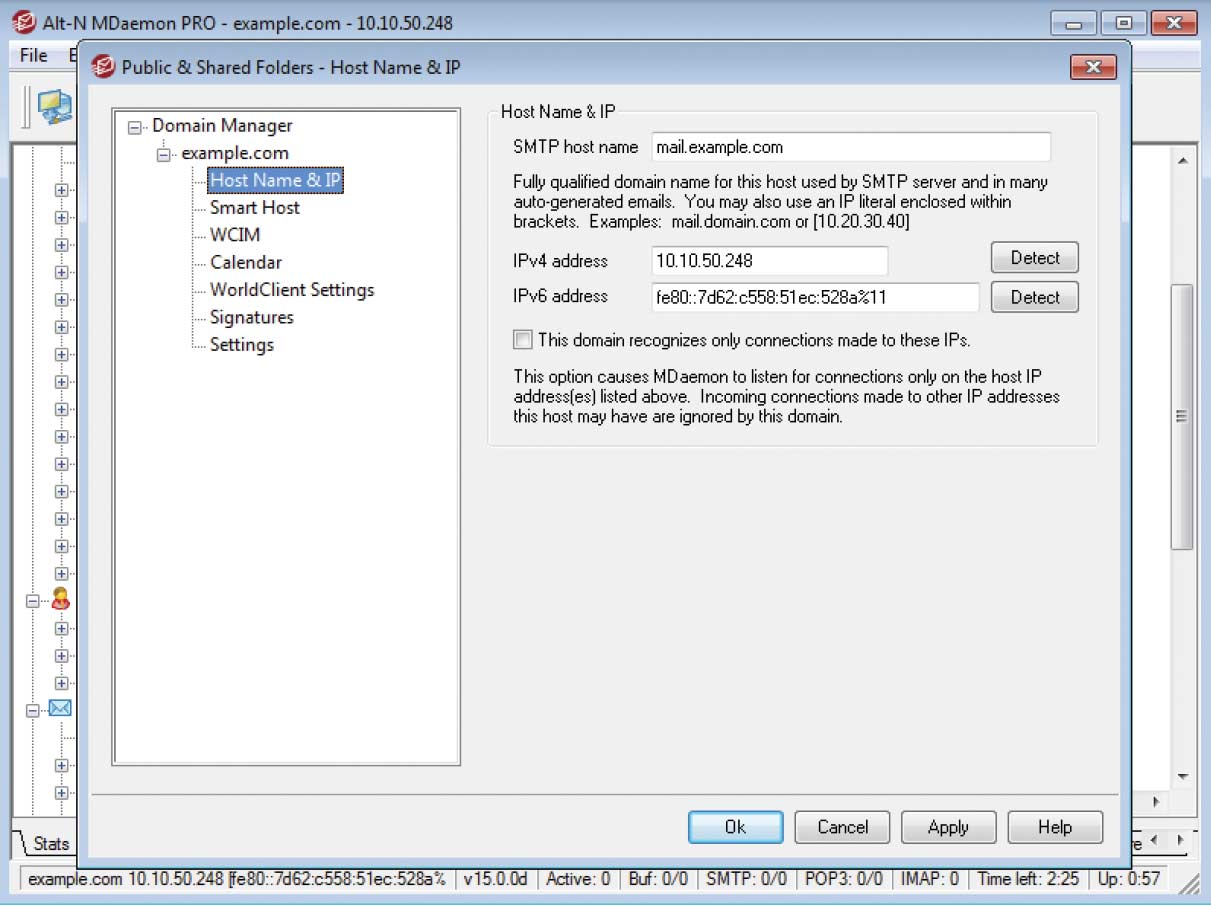Screen dimensions: 1211x906
Task: Switch to the Stats tab
Action: (50, 843)
